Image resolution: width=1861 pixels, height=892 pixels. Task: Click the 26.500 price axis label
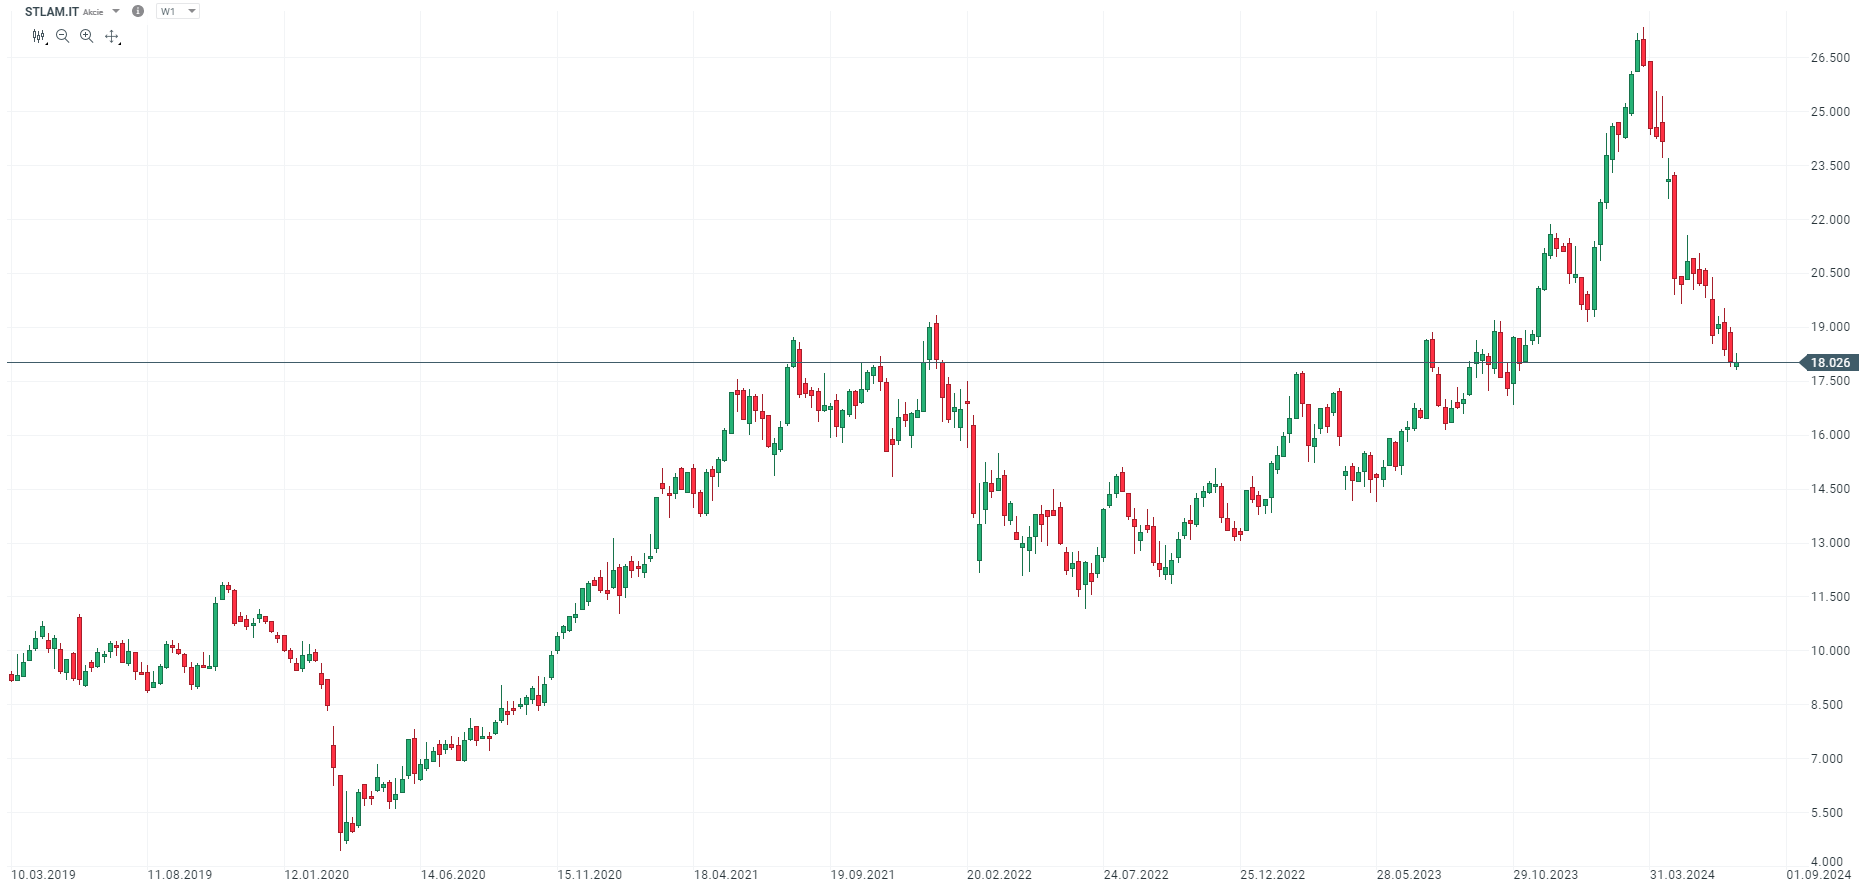1830,58
